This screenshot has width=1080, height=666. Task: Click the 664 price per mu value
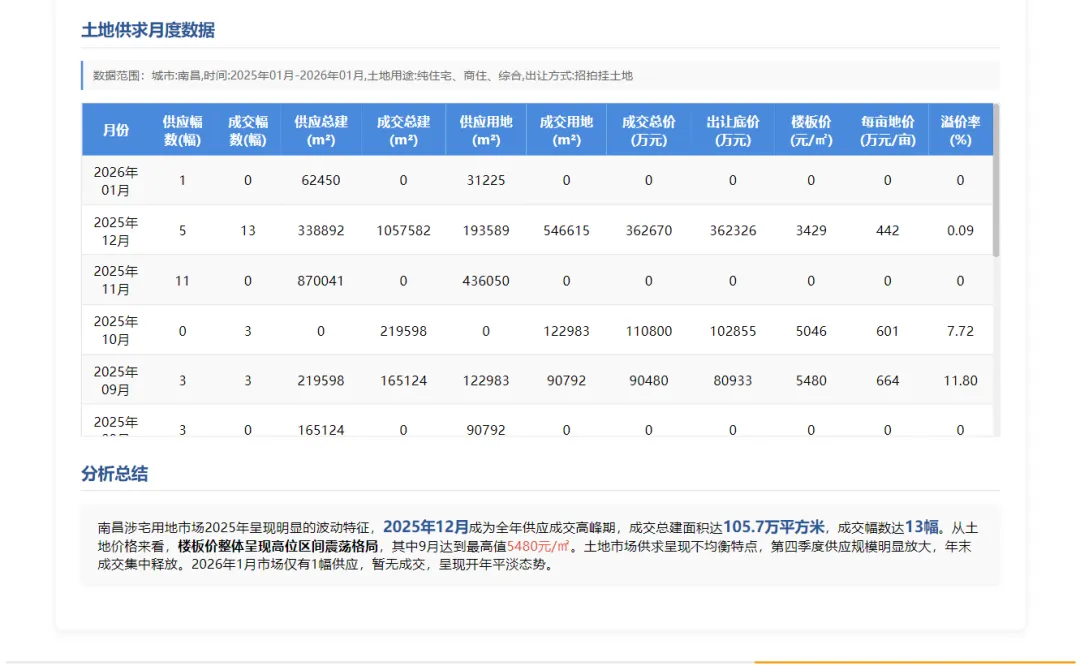[x=887, y=381]
